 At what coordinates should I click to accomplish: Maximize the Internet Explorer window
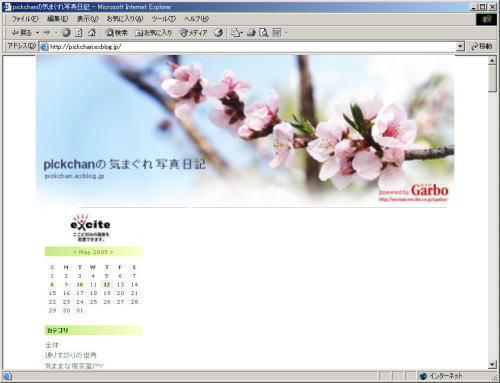coord(482,7)
